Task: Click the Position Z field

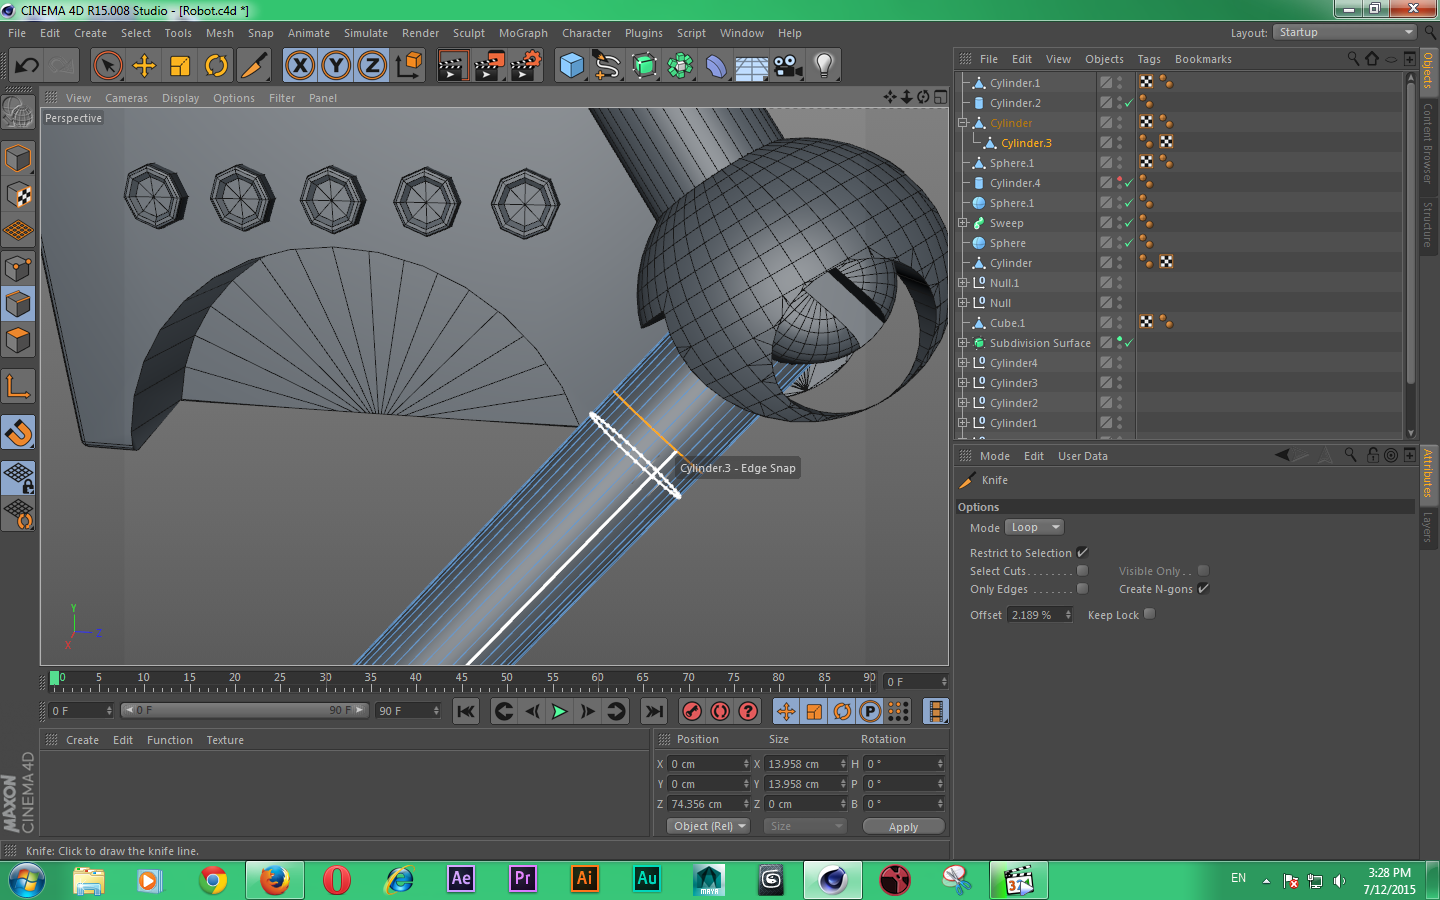Action: pos(708,804)
